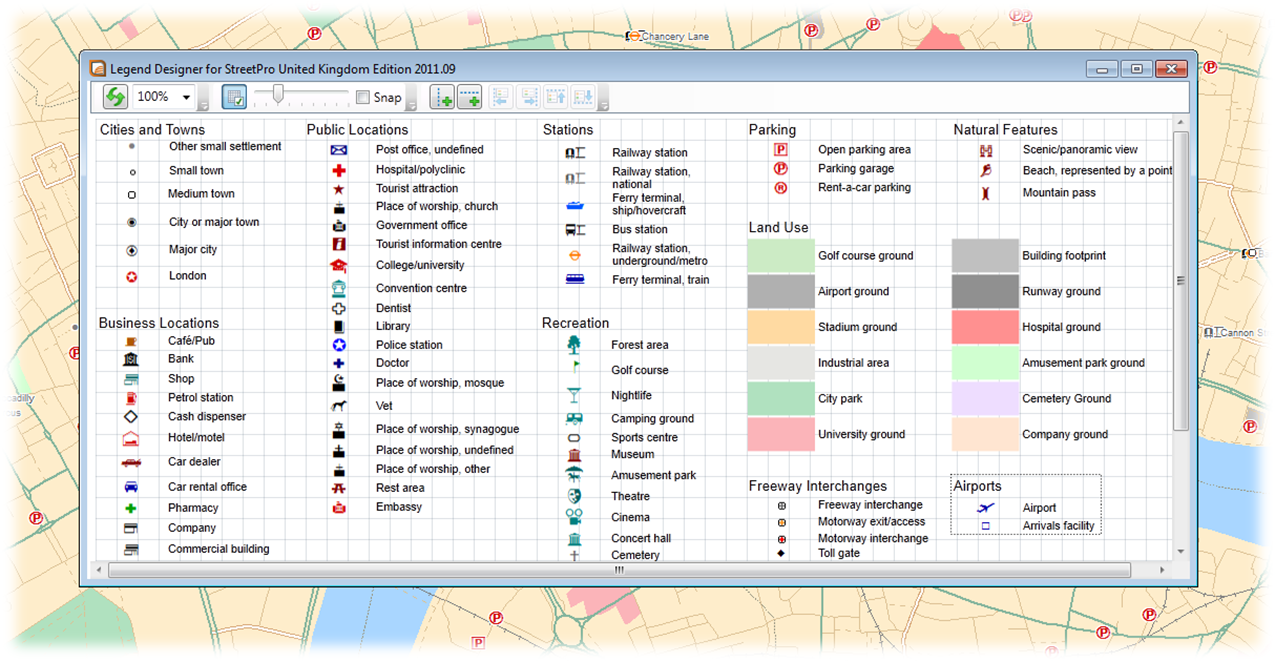The width and height of the screenshot is (1276, 663).
Task: Select the Nightlife cocktail glass symbol
Action: pos(574,396)
